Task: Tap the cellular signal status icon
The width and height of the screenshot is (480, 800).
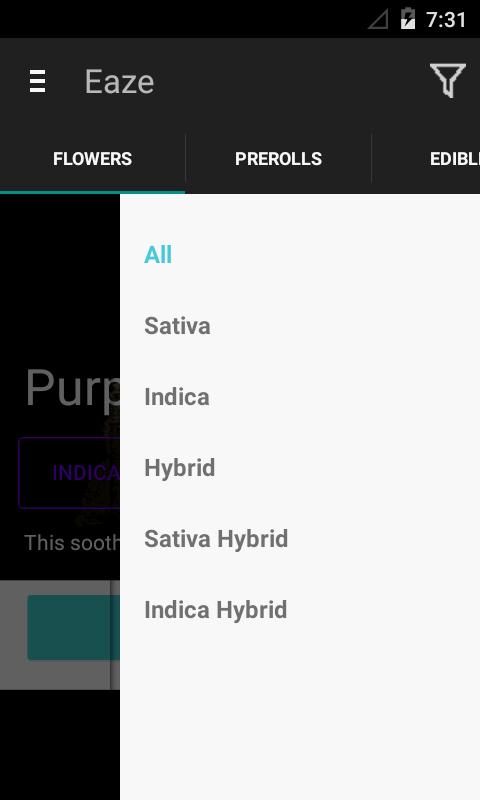Action: [x=379, y=19]
